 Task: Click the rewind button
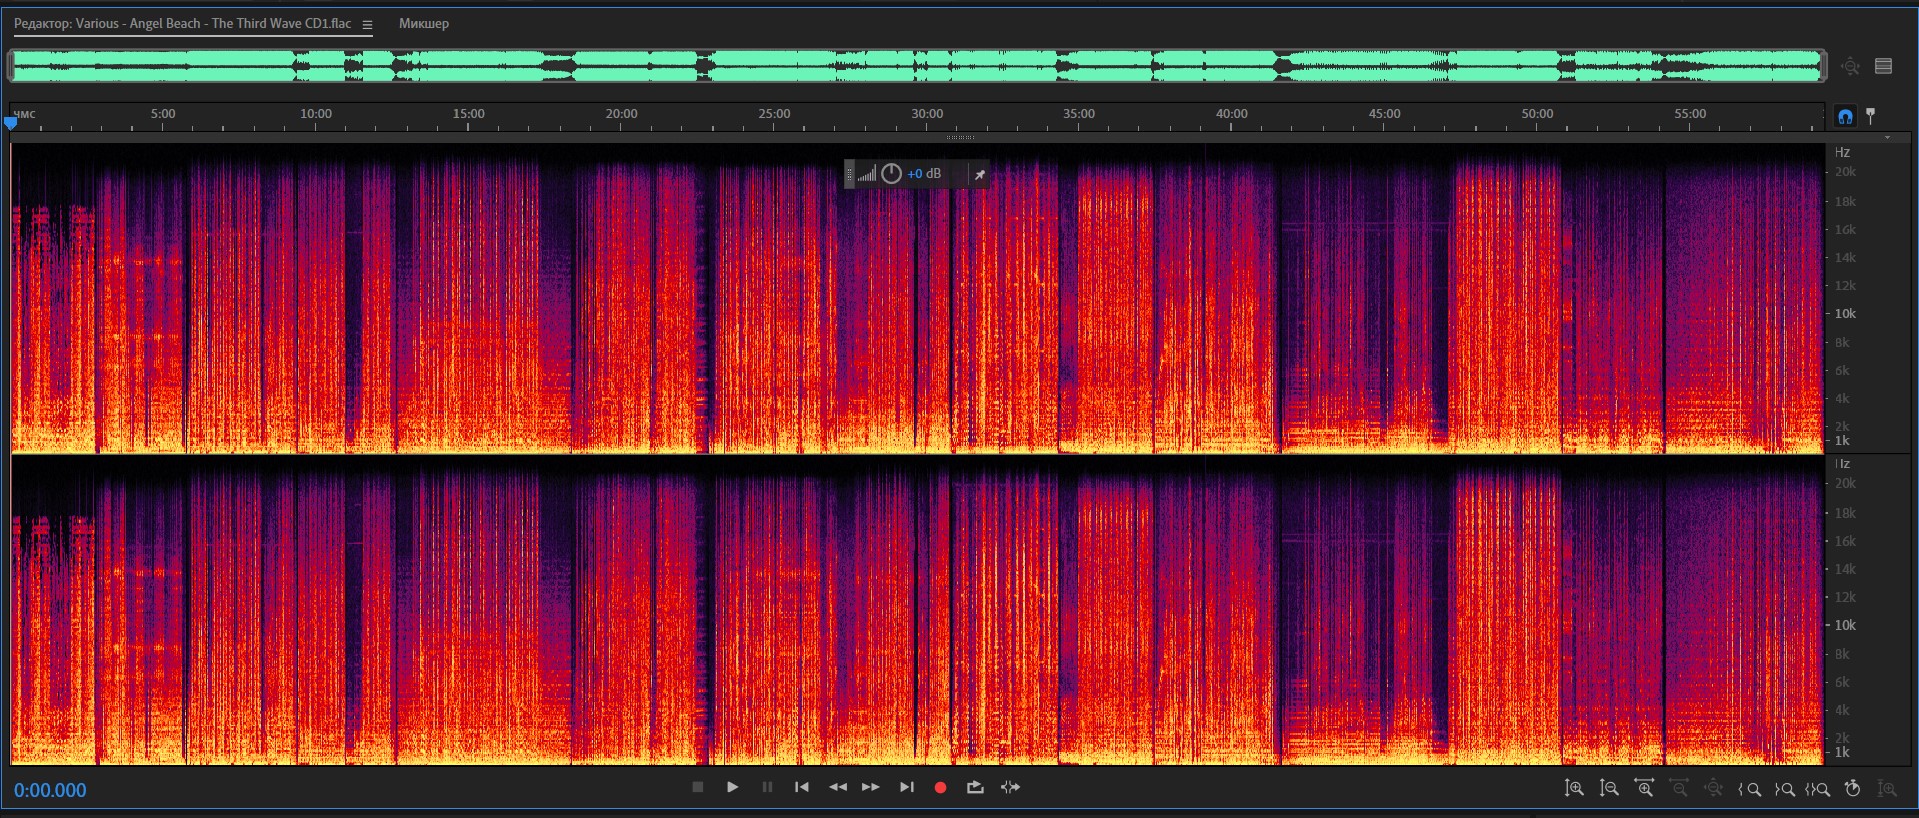(x=837, y=788)
